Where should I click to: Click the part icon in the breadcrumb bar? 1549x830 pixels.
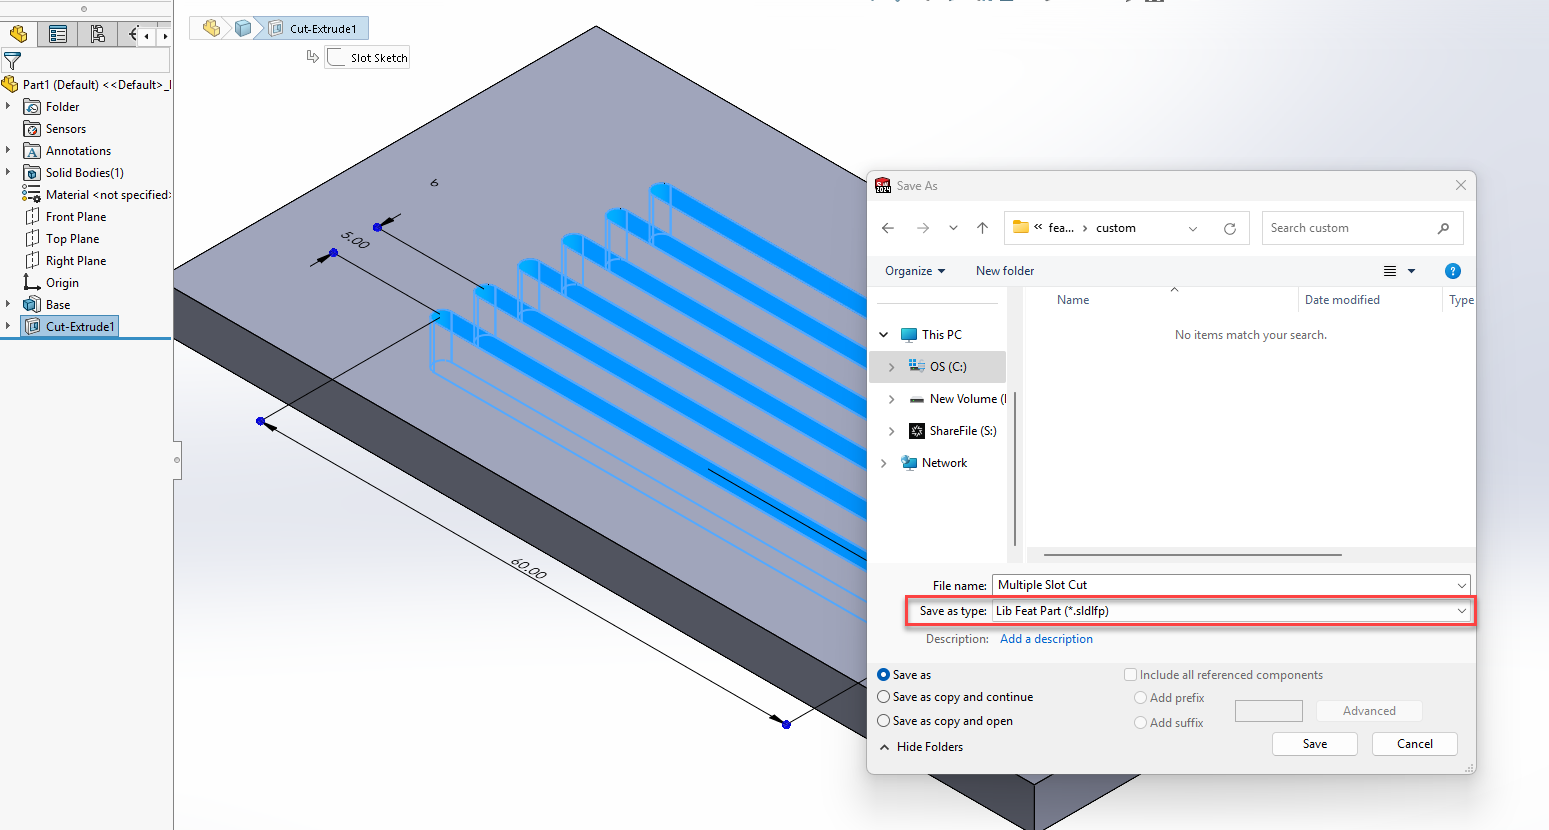point(211,28)
